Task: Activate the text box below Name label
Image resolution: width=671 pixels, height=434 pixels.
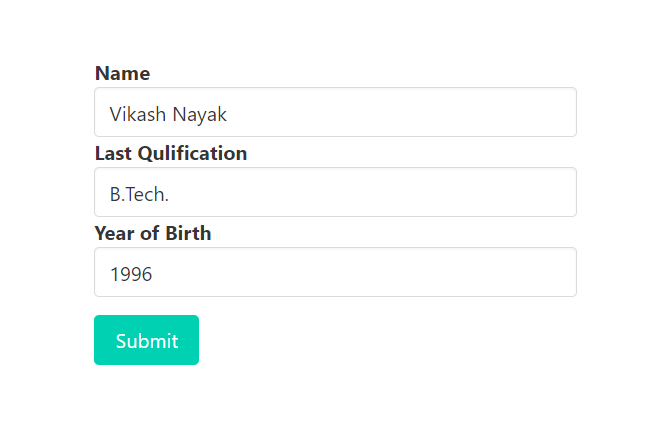Action: (336, 112)
